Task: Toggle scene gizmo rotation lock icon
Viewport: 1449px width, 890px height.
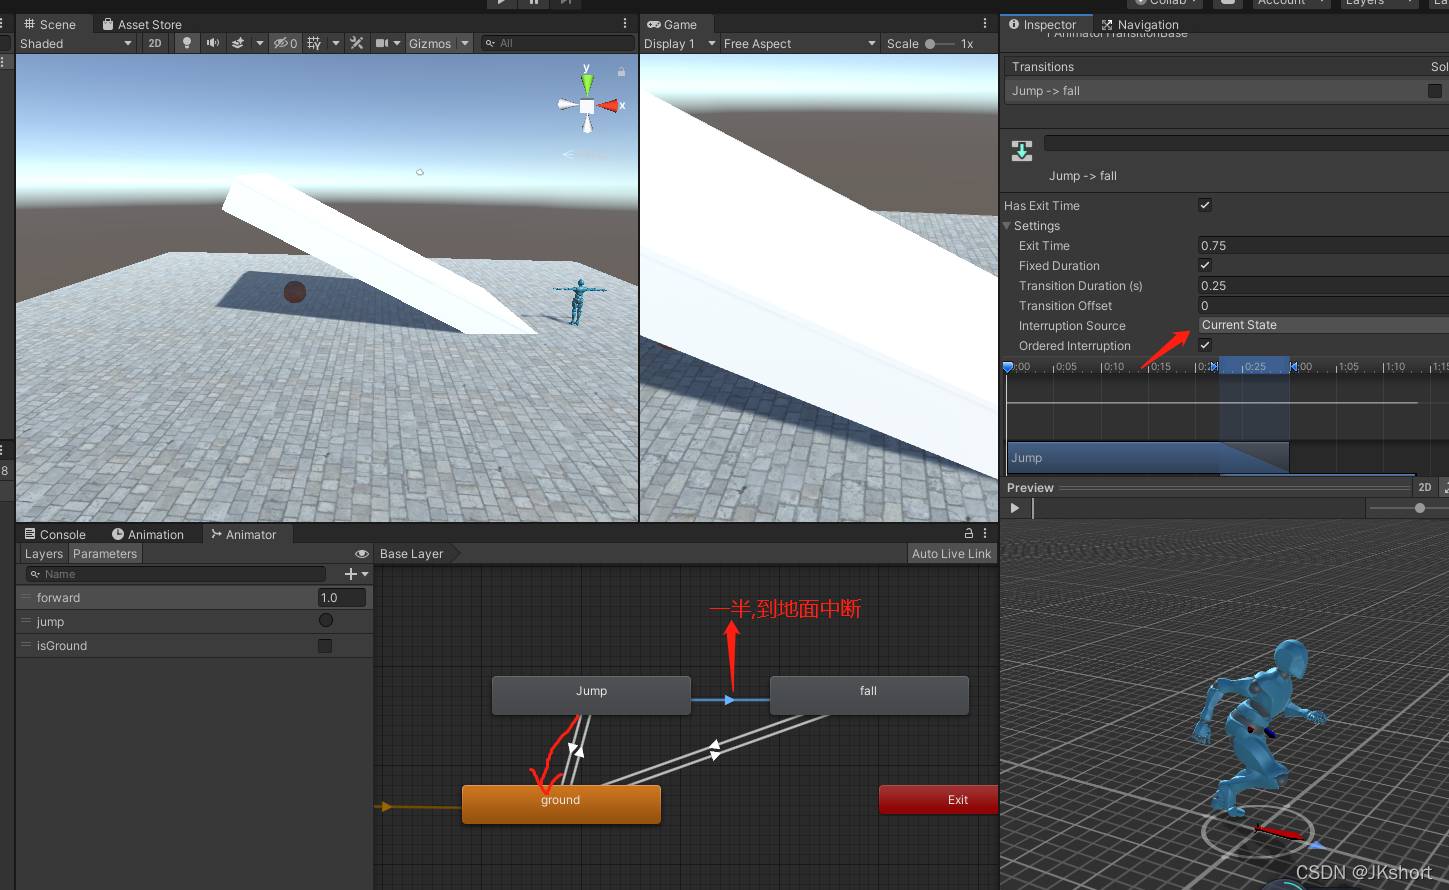Action: pos(621,72)
